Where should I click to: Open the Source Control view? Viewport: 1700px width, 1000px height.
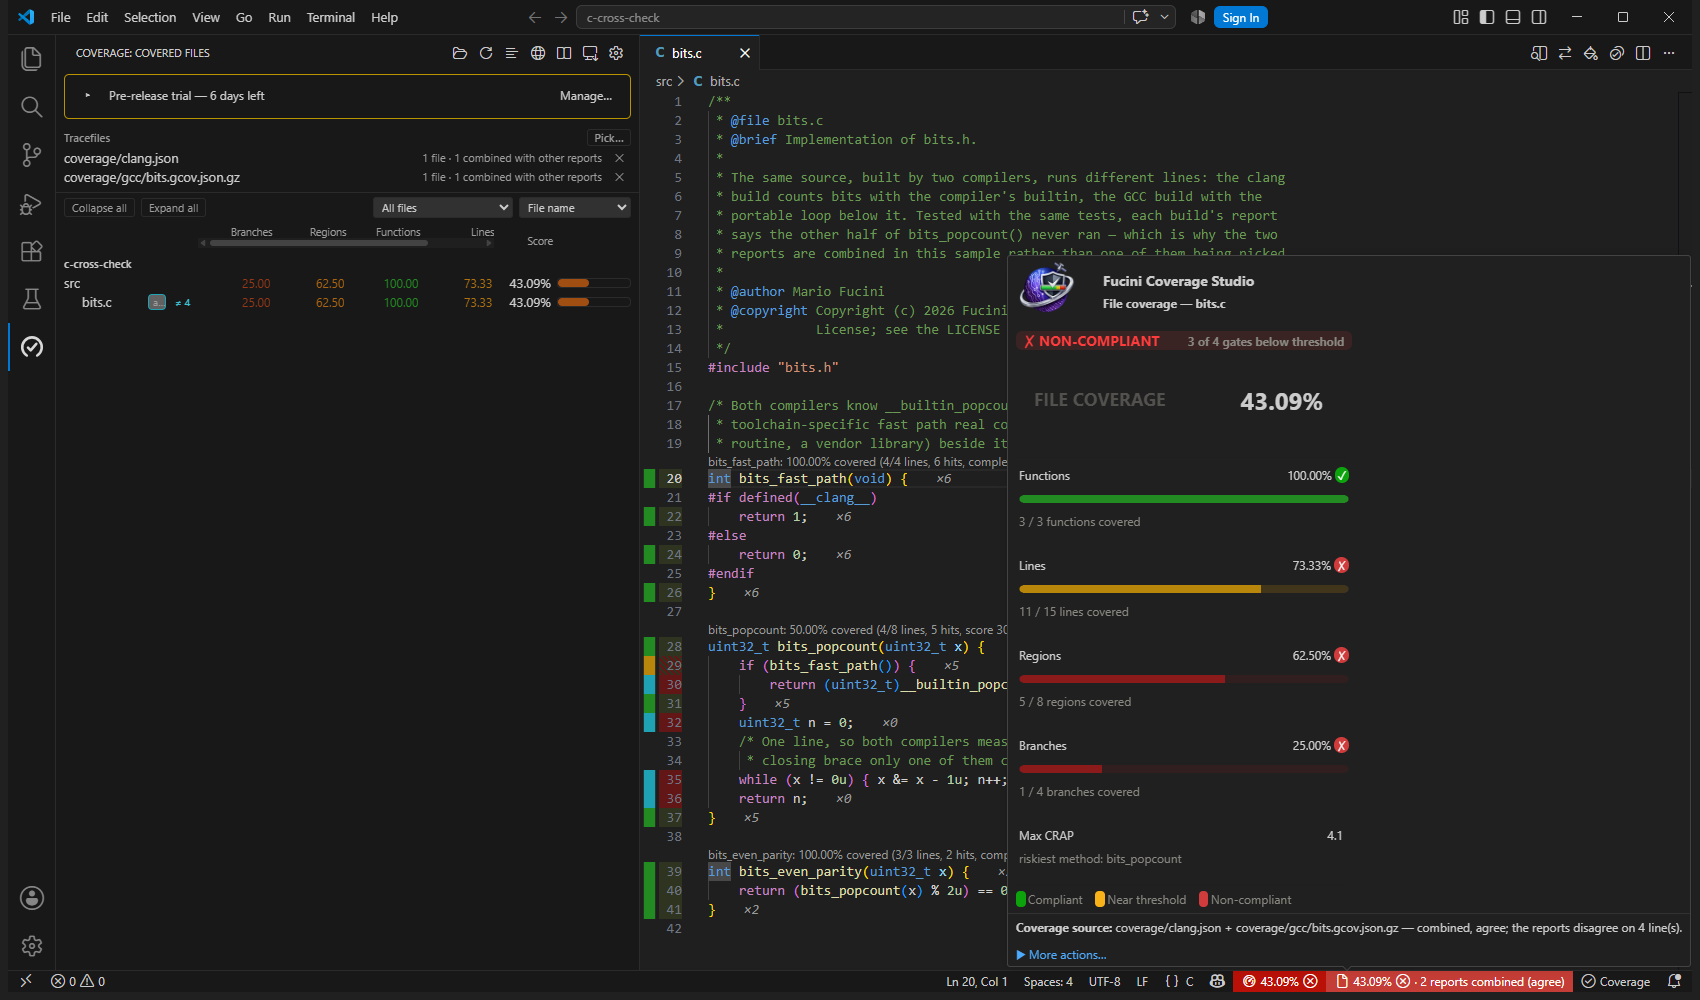(32, 155)
